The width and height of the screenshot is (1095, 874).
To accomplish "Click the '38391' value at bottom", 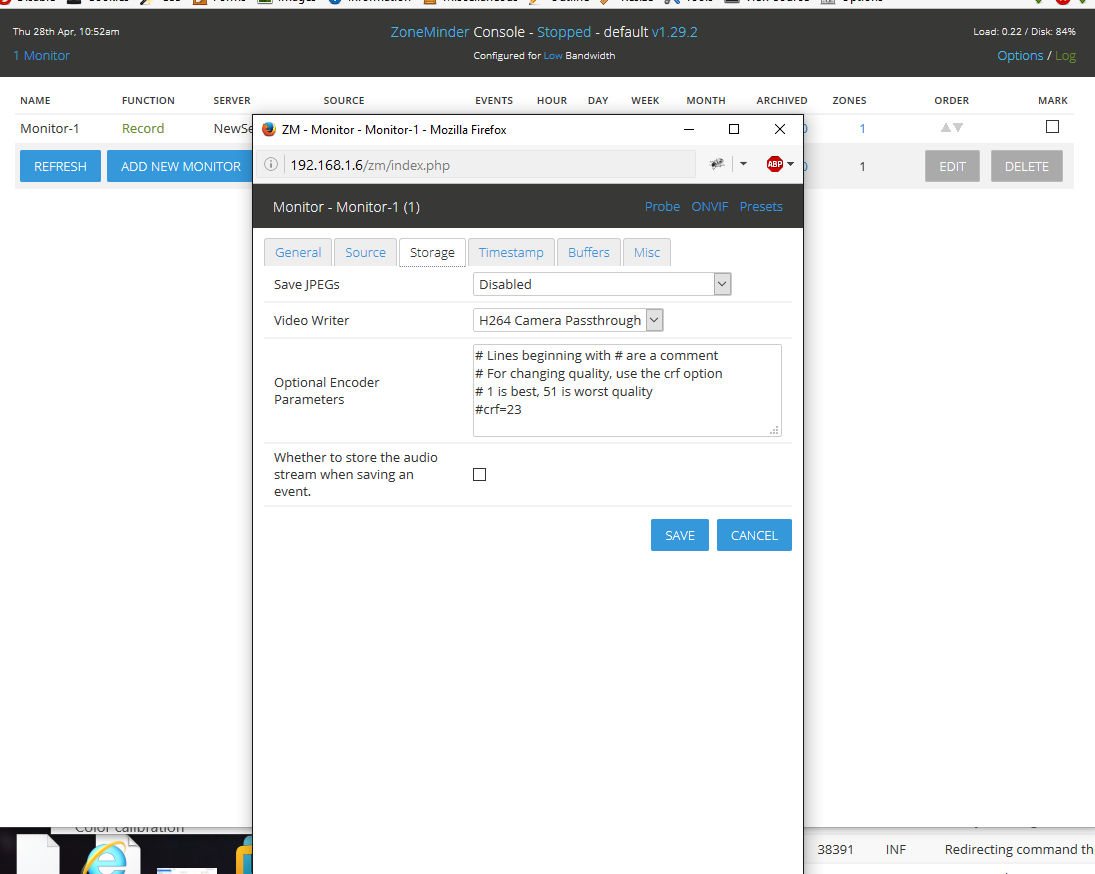I will [835, 850].
